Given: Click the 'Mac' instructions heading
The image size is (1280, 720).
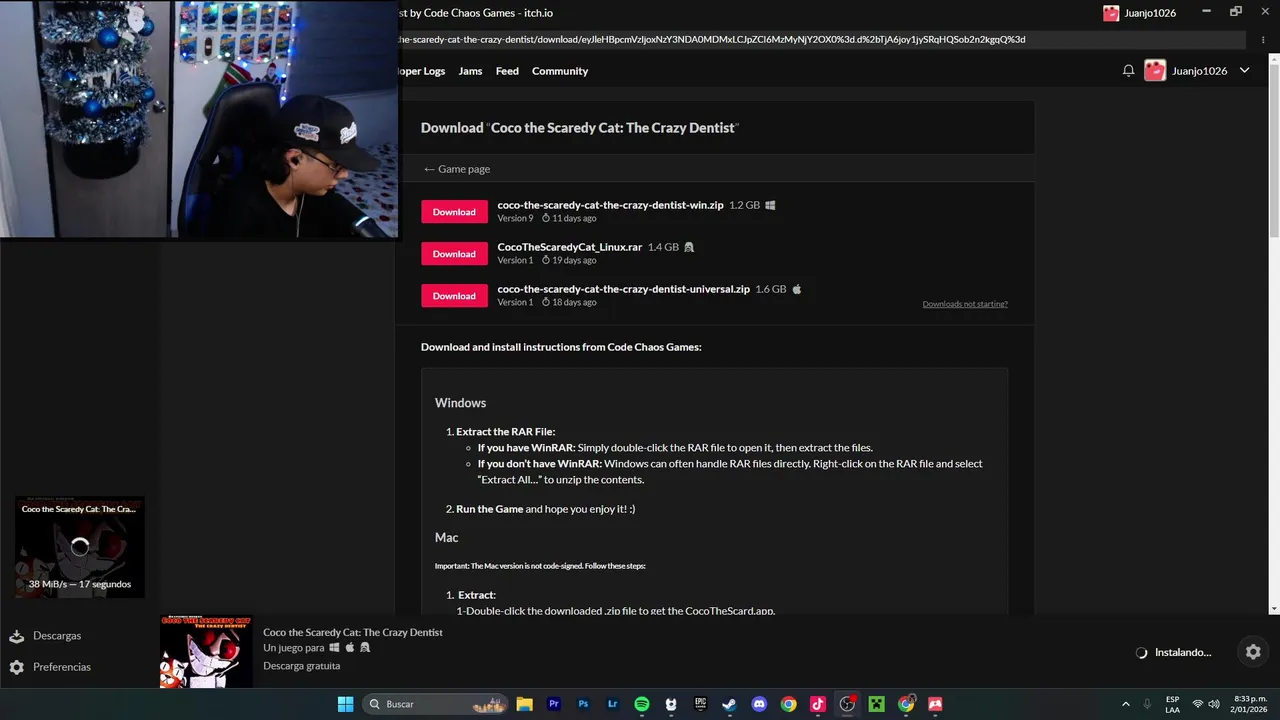Looking at the screenshot, I should pyautogui.click(x=446, y=538).
